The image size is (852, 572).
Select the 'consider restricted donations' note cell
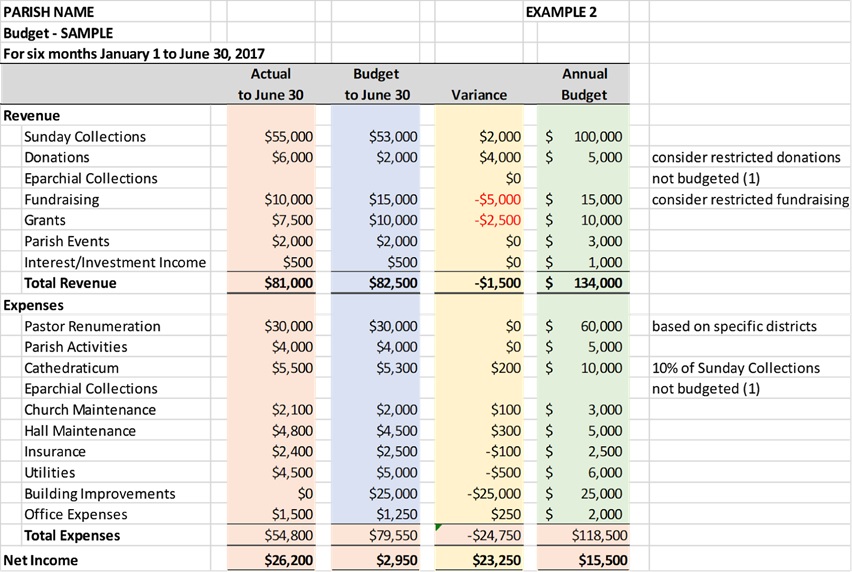pyautogui.click(x=745, y=158)
